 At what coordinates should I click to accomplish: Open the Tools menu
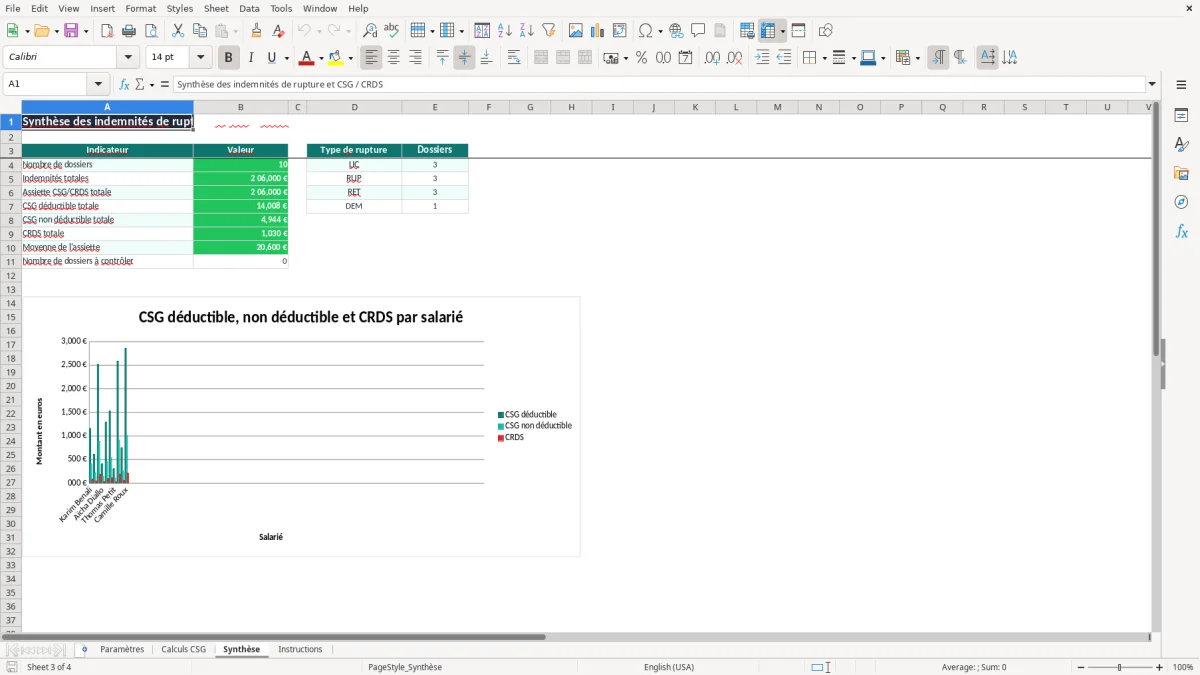click(281, 8)
